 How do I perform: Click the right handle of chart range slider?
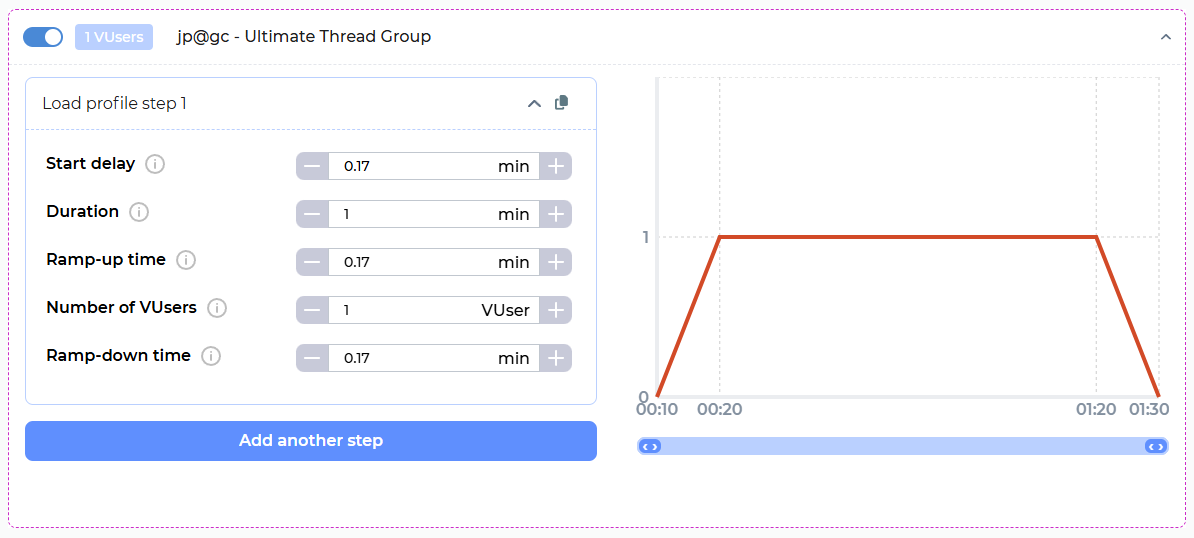click(1156, 446)
